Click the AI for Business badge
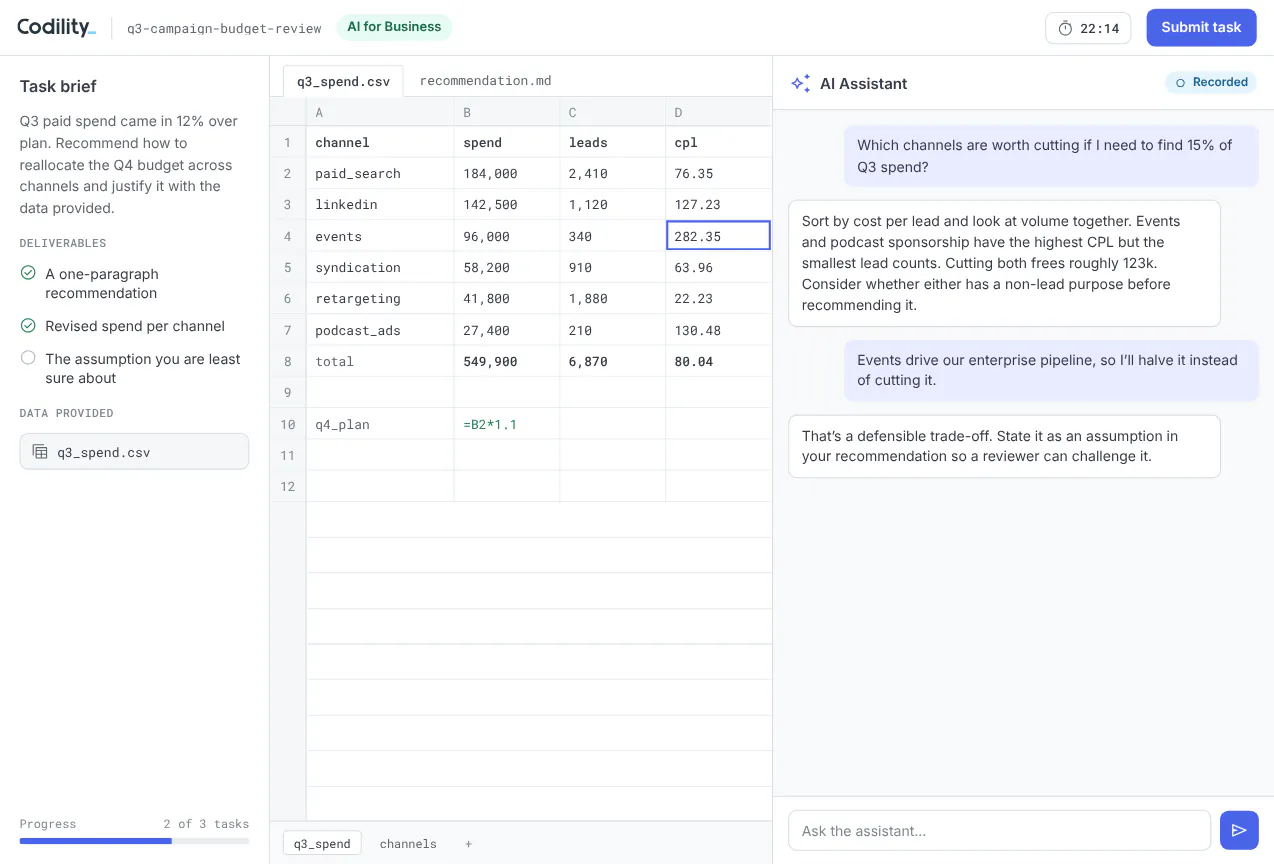The height and width of the screenshot is (864, 1274). [x=394, y=27]
